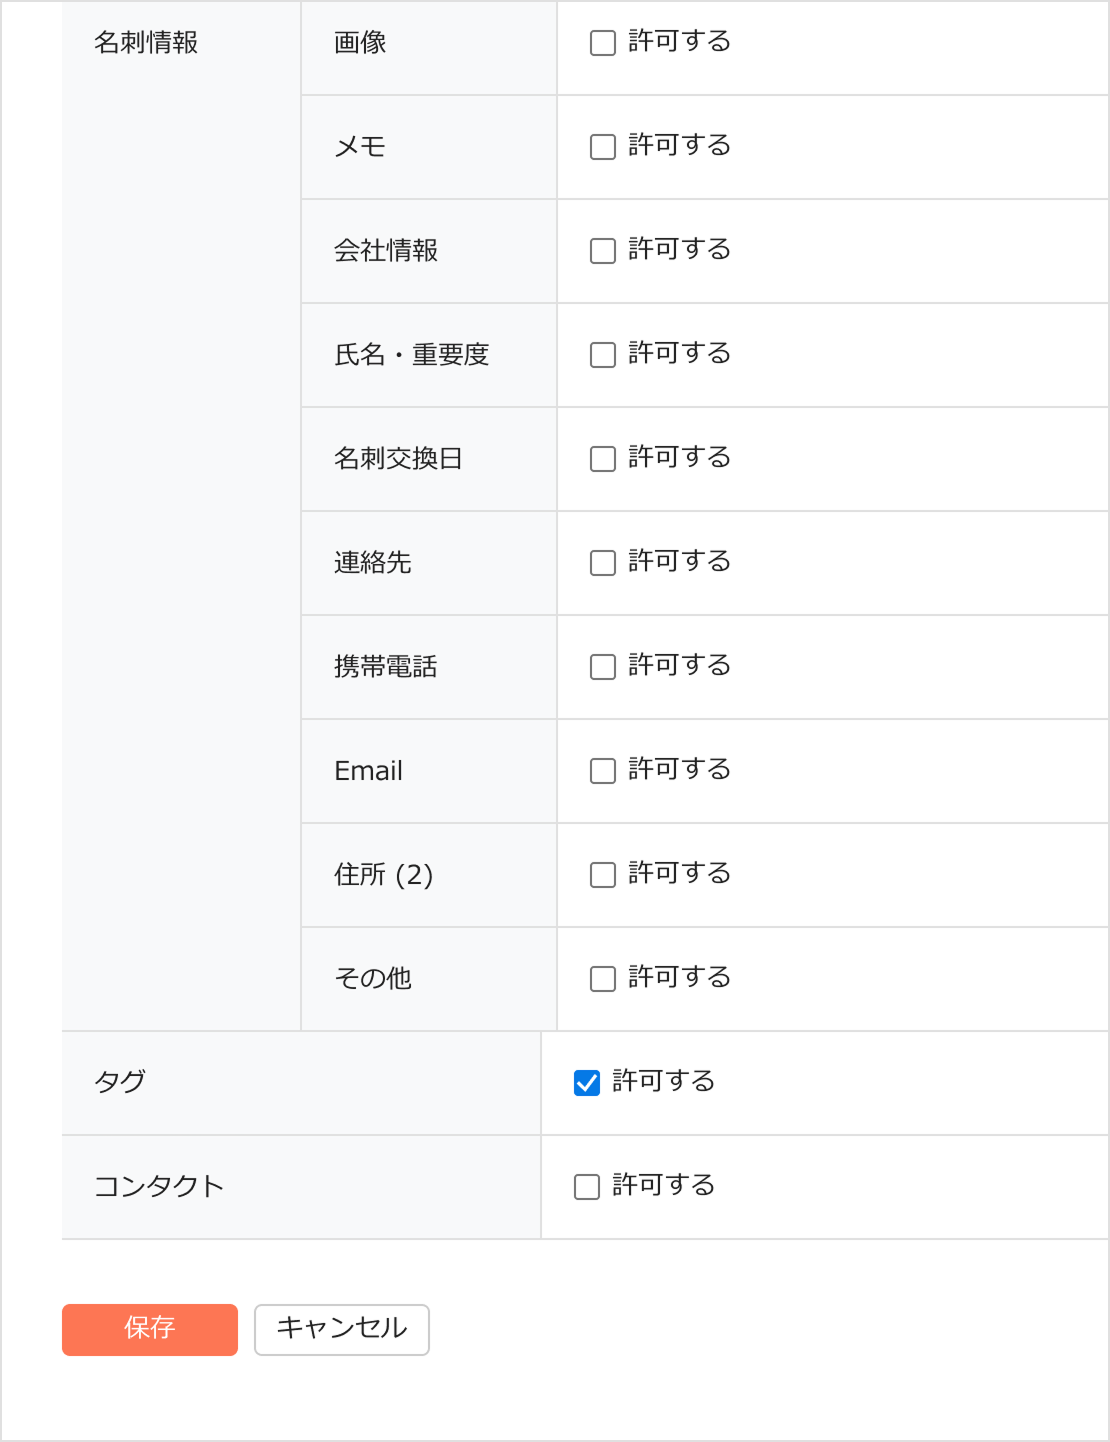
Task: Click the orange 保存 button
Action: tap(150, 1329)
